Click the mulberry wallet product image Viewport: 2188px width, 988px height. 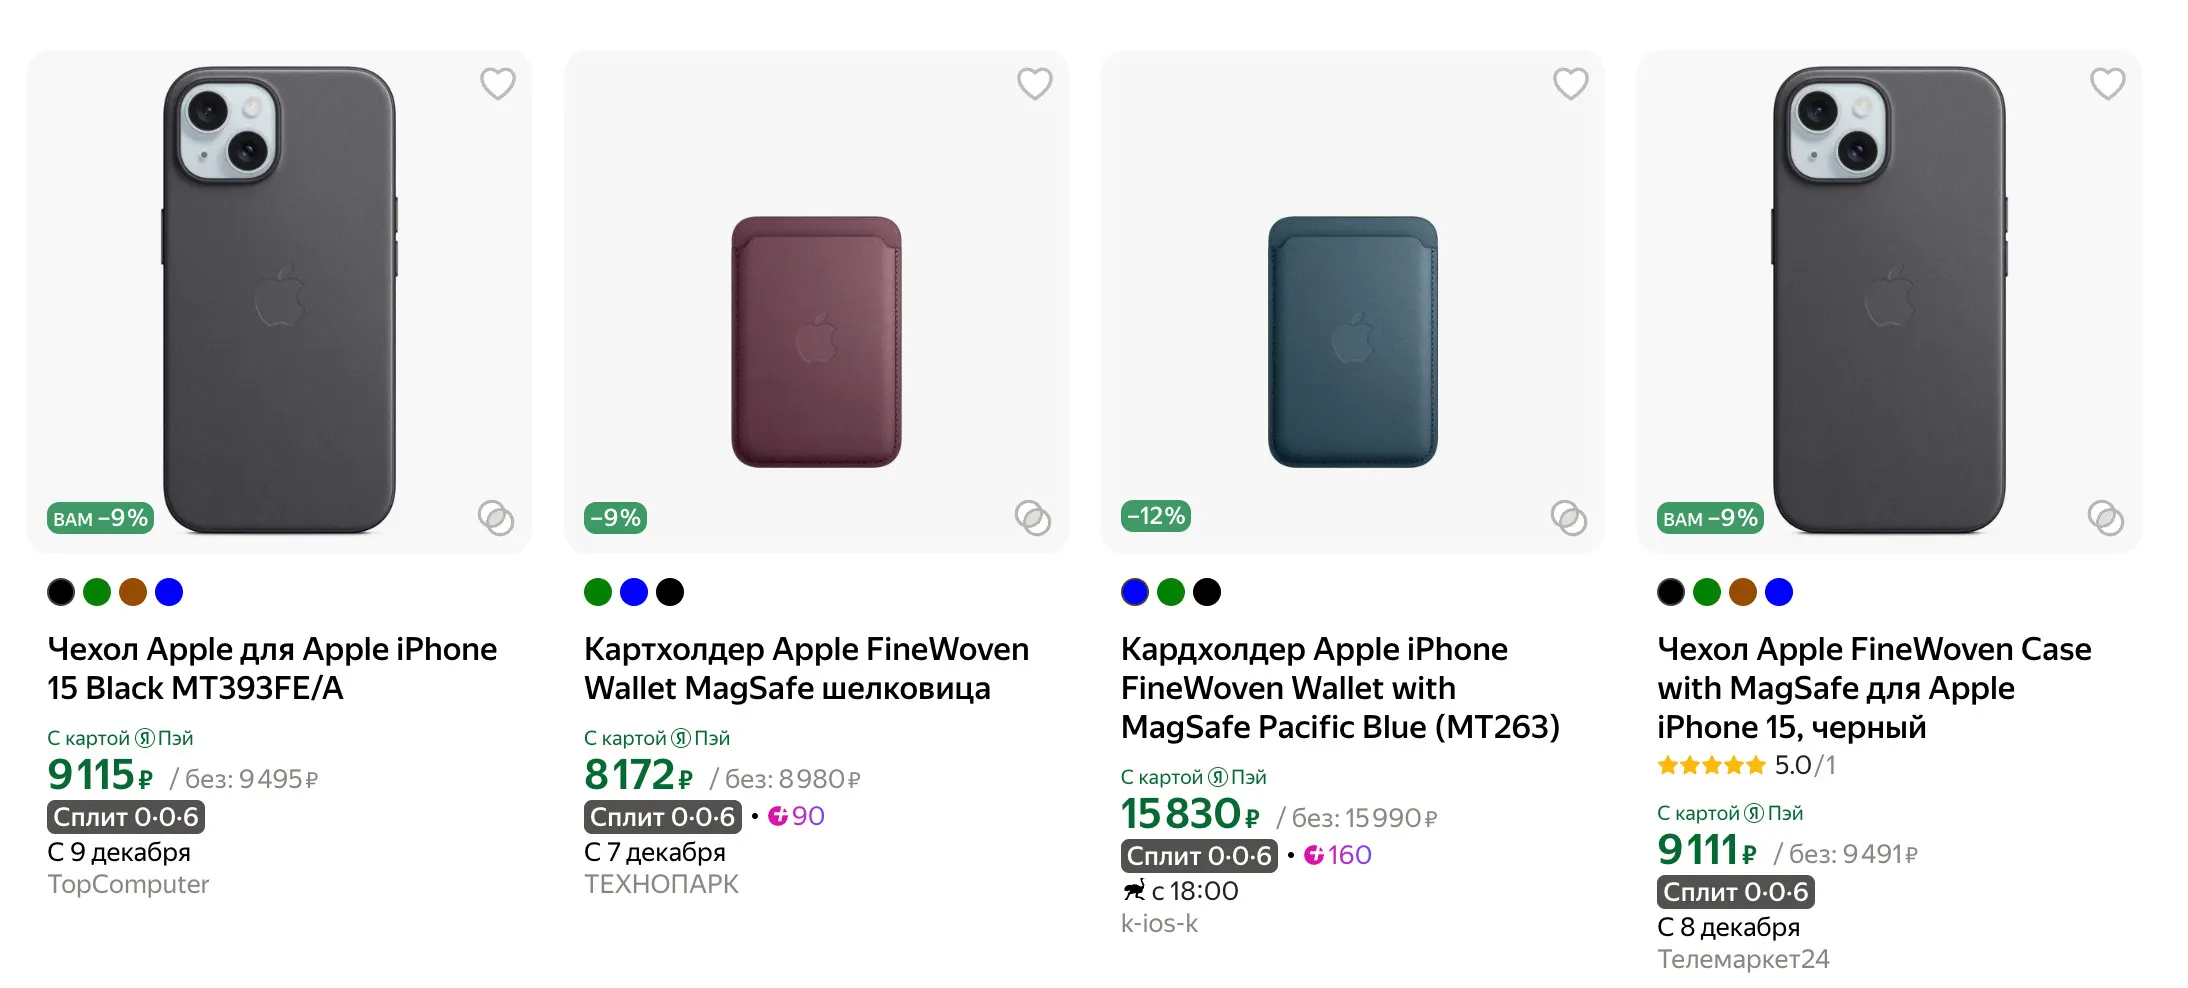[816, 342]
